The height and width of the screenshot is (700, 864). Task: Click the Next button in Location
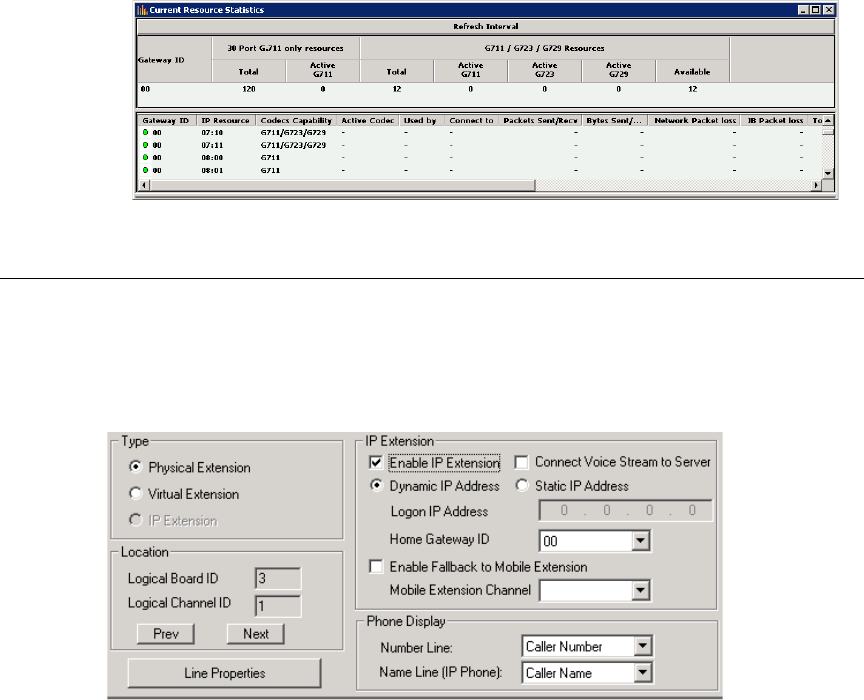pyautogui.click(x=255, y=634)
